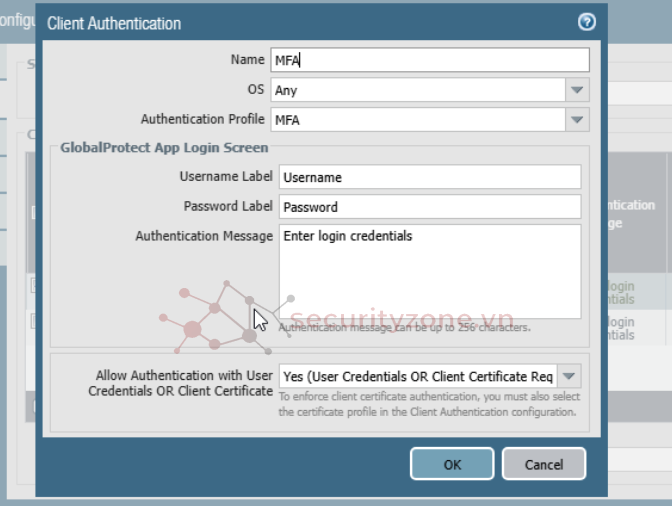Click the Name input field containing MFA
Viewport: 672px width, 506px height.
tap(429, 60)
